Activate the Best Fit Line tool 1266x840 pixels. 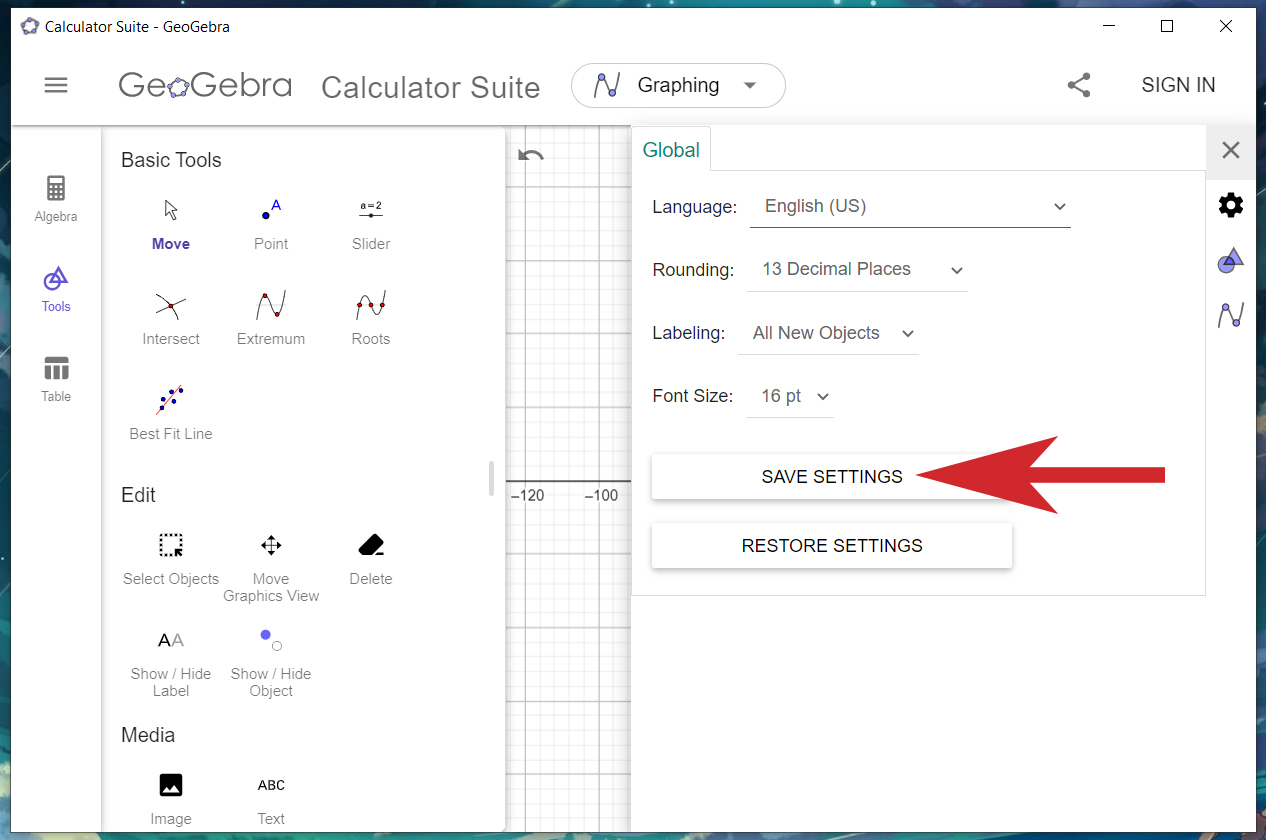(171, 414)
